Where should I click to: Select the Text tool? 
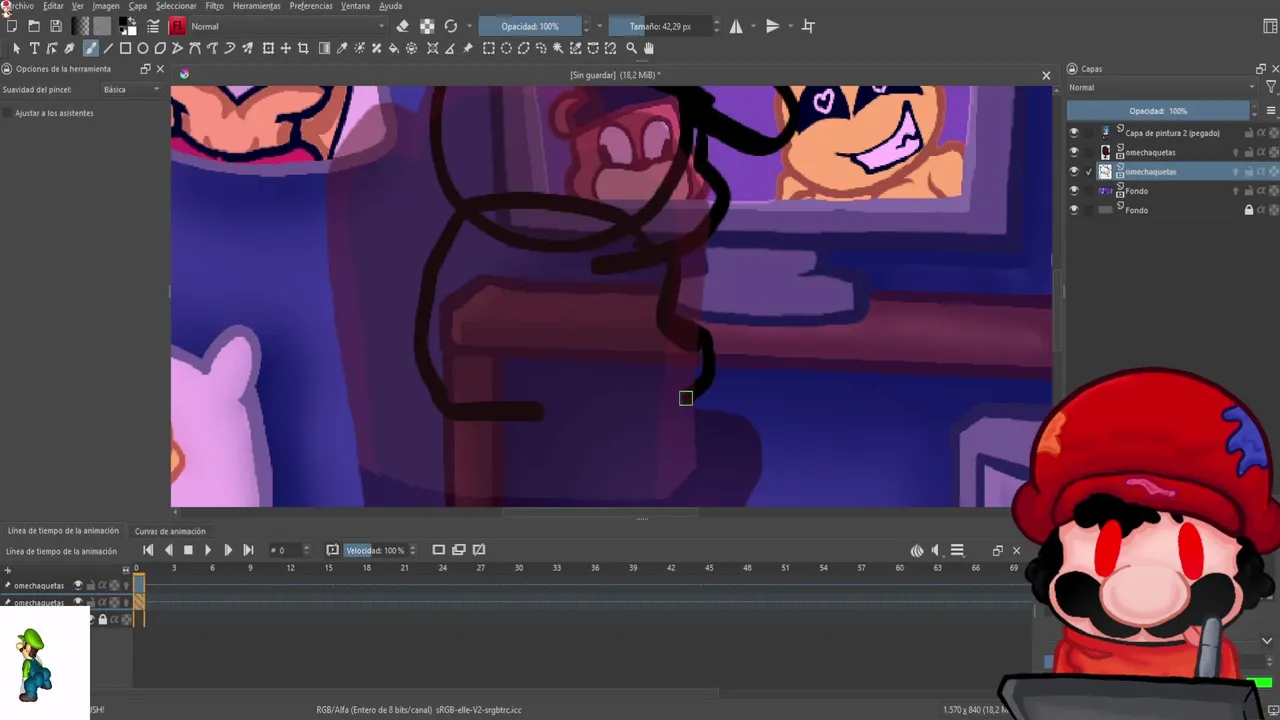(34, 48)
